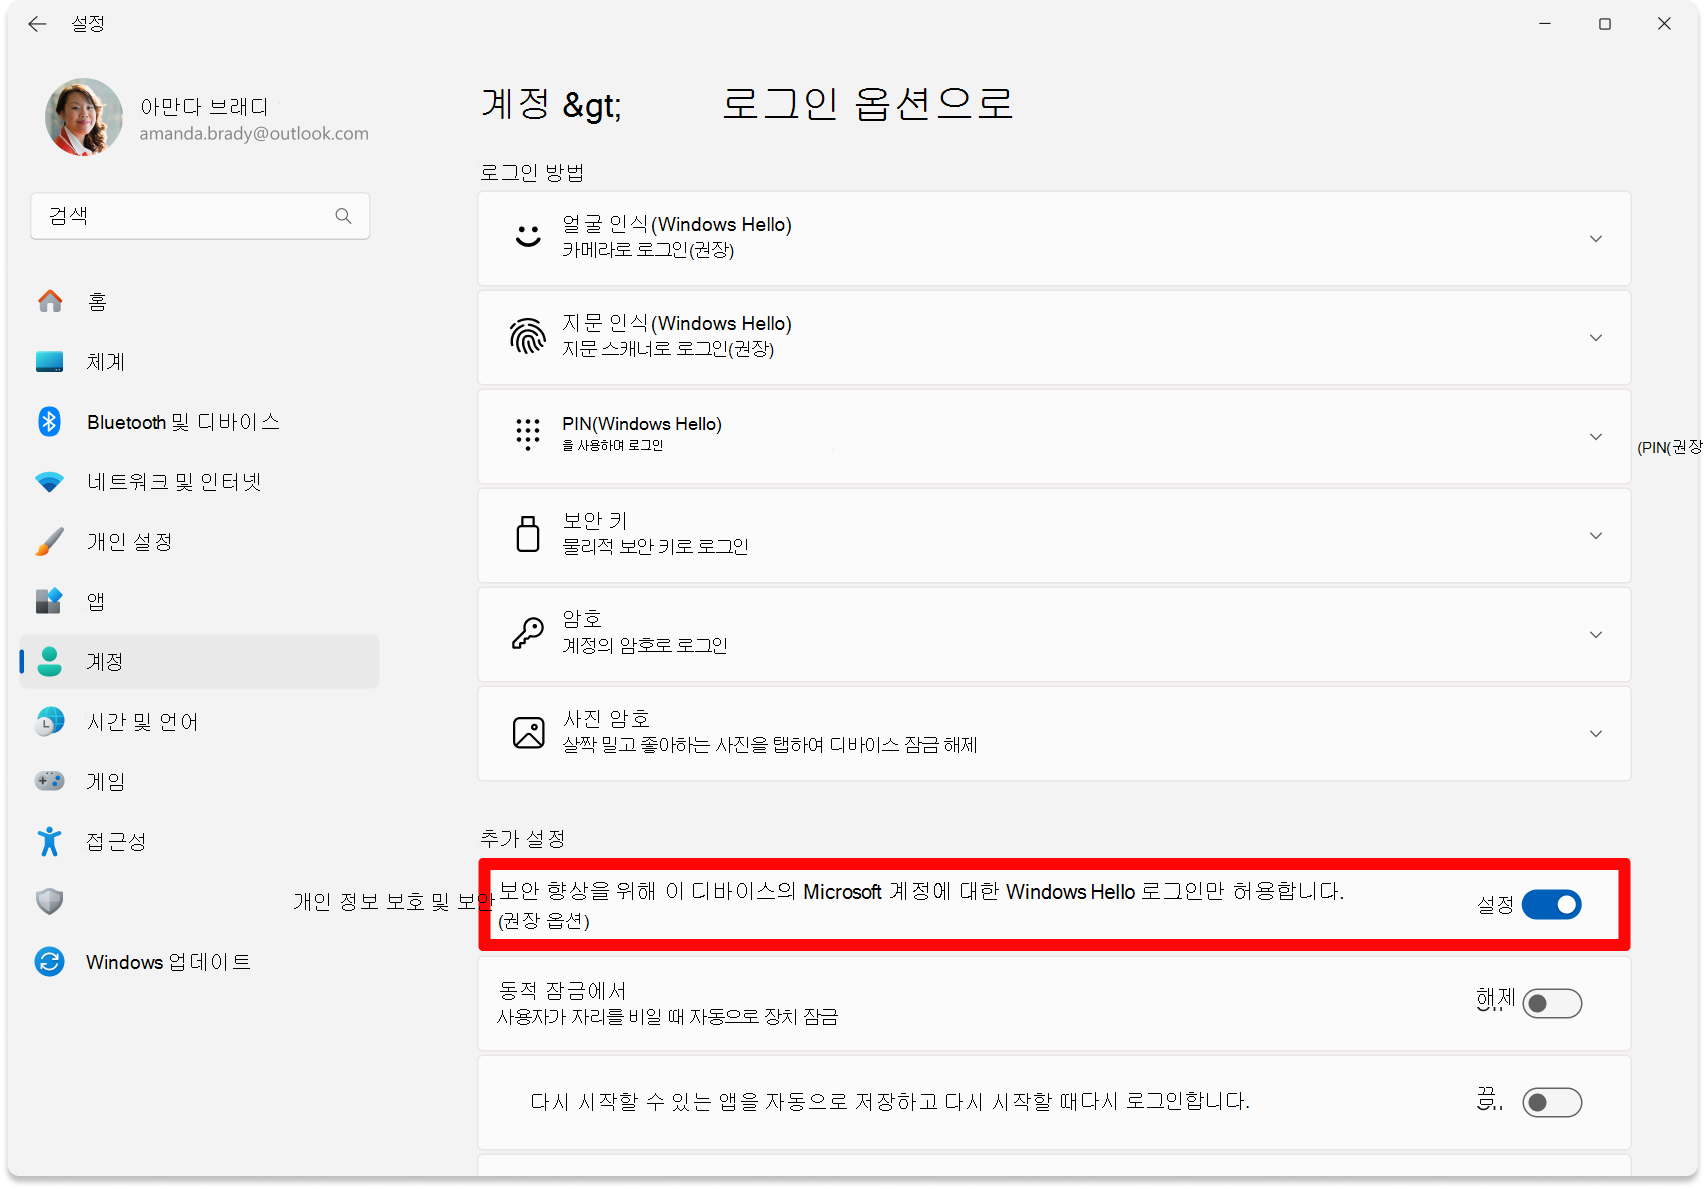
Task: Open Bluetooth 및 디바이스 settings
Action: coord(183,422)
